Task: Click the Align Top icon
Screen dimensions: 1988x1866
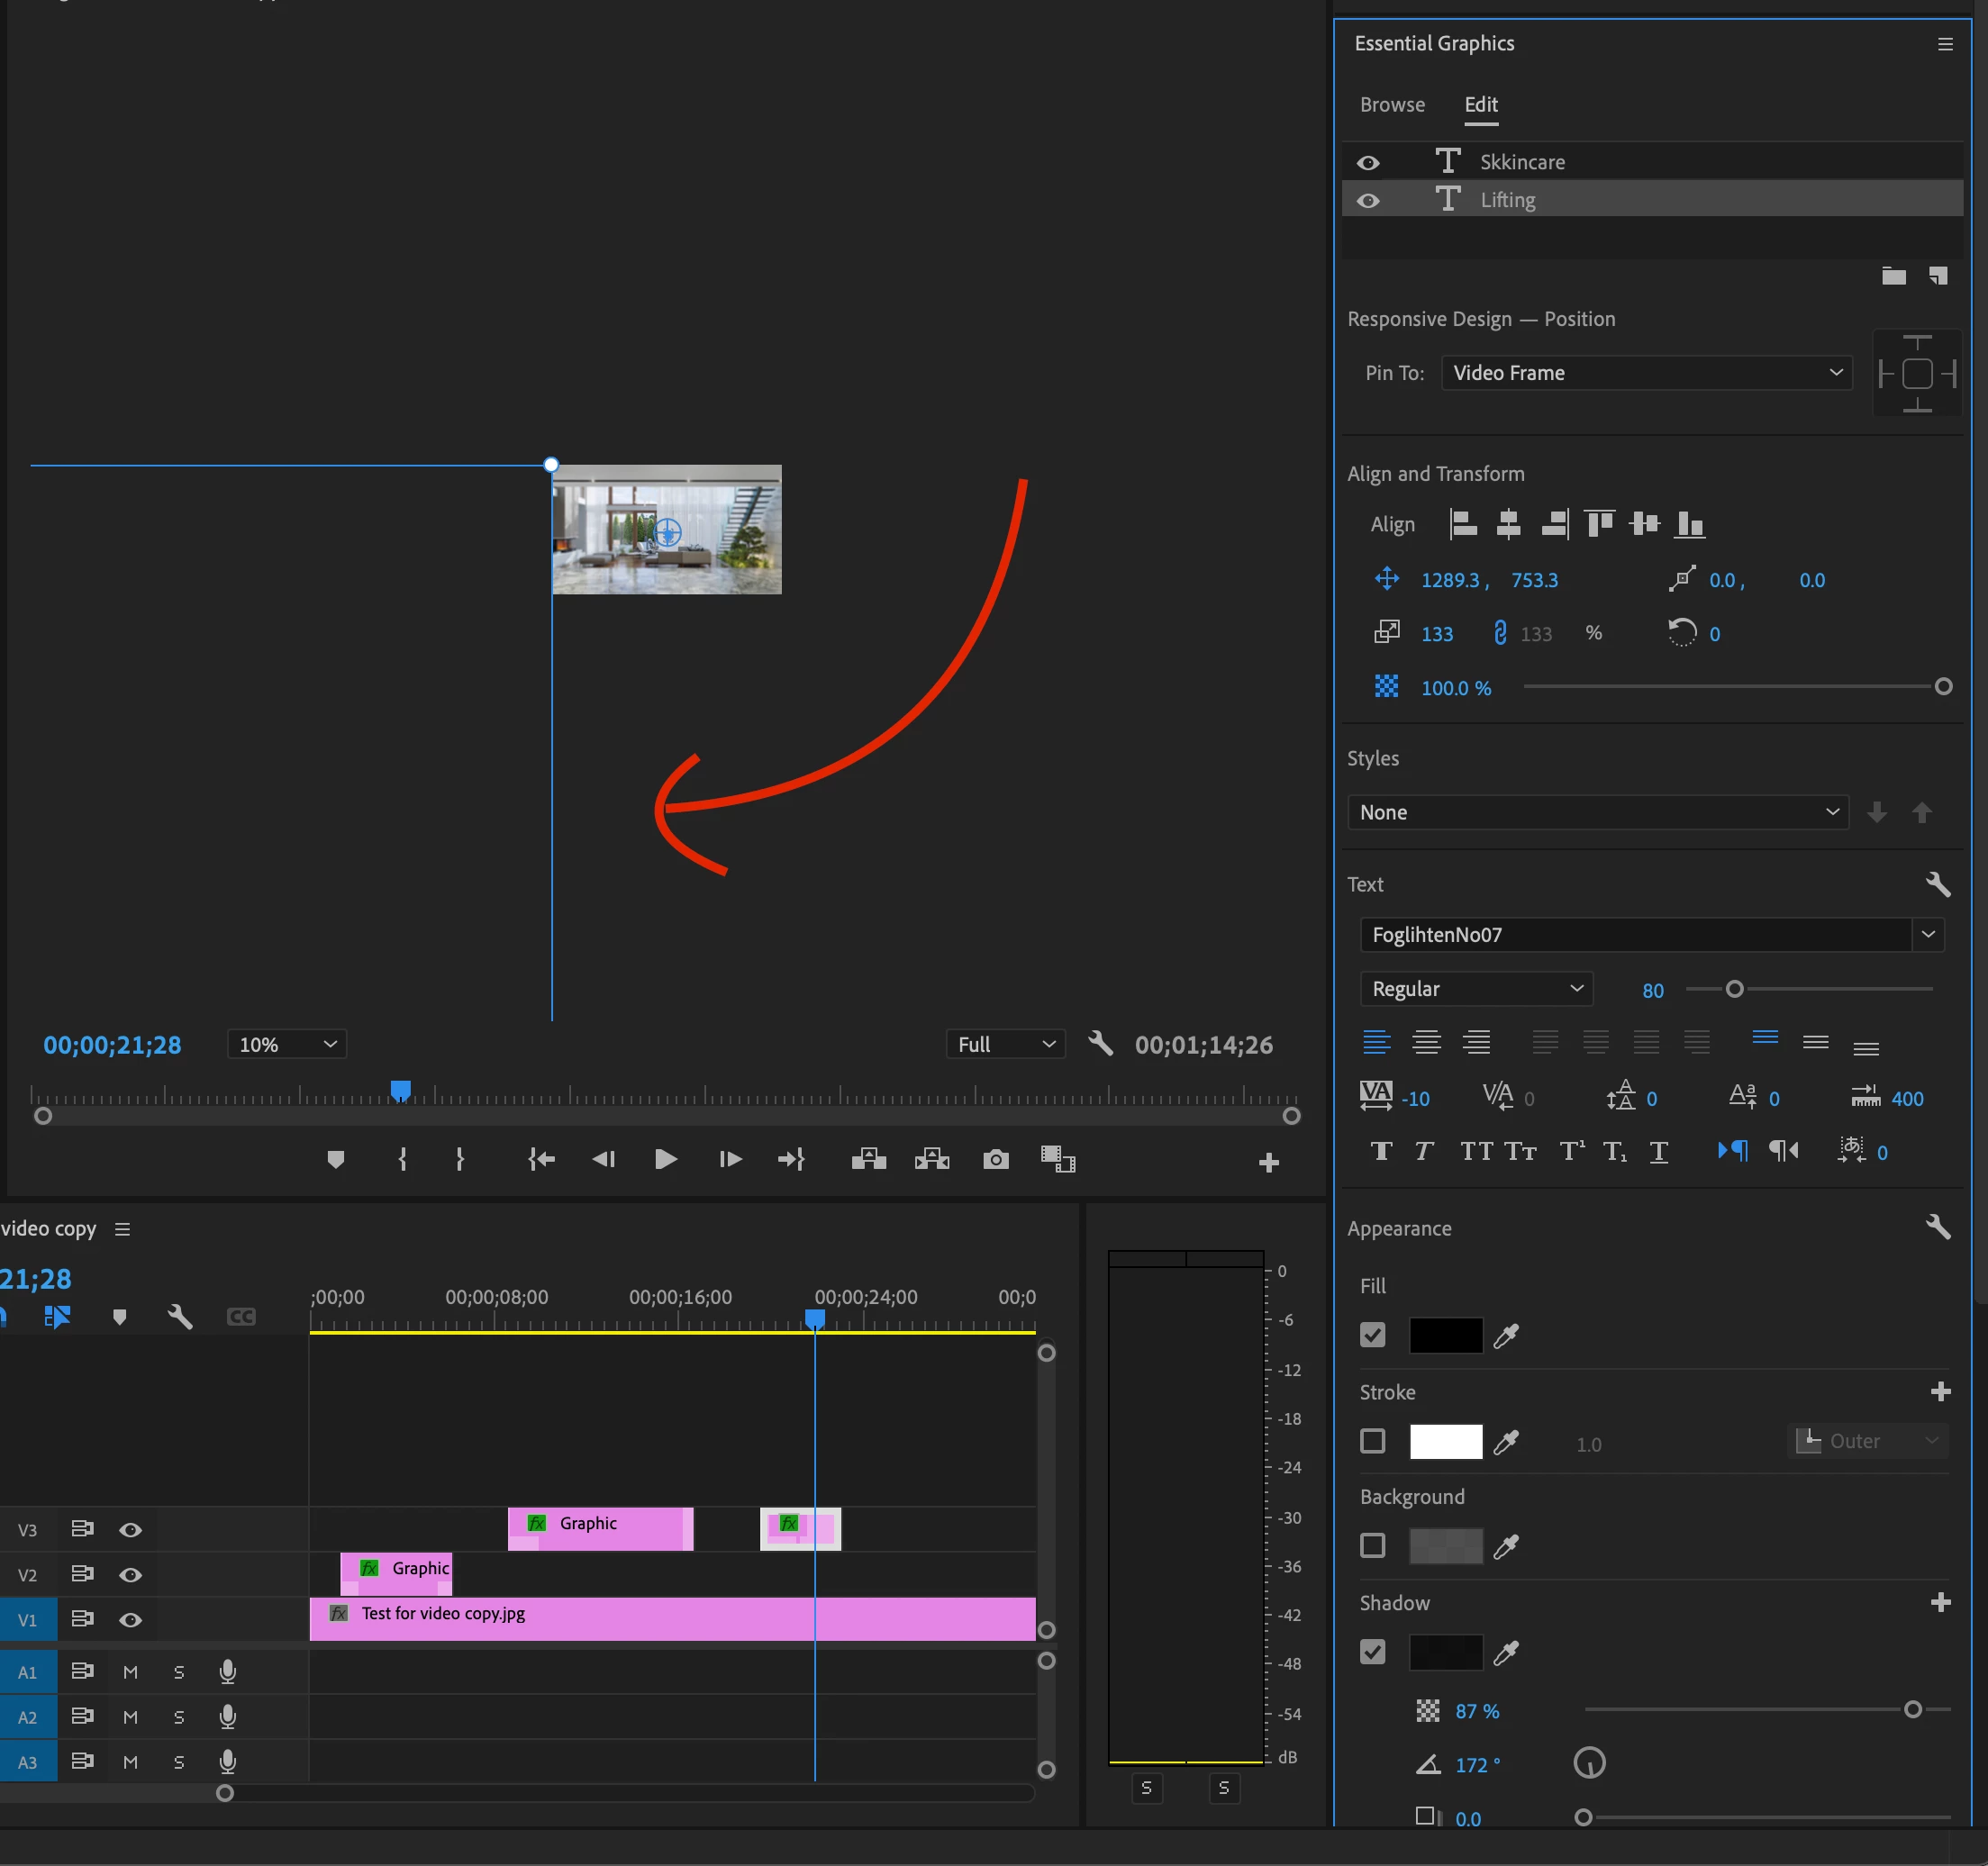Action: pos(1599,523)
